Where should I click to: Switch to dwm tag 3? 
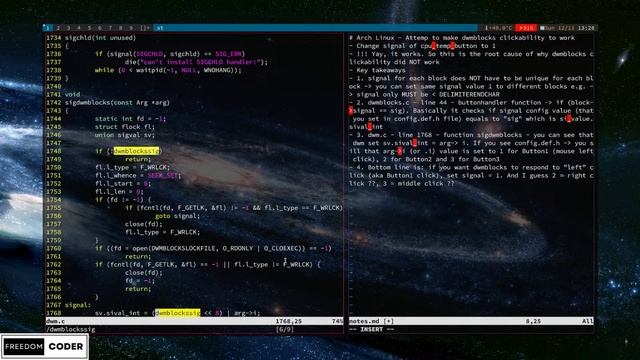[69, 28]
